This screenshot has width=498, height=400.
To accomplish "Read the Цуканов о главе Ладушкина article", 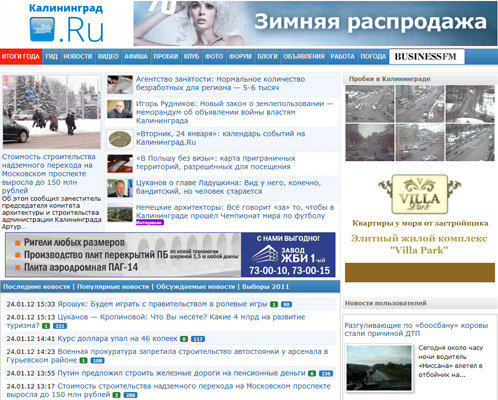I will pyautogui.click(x=228, y=187).
